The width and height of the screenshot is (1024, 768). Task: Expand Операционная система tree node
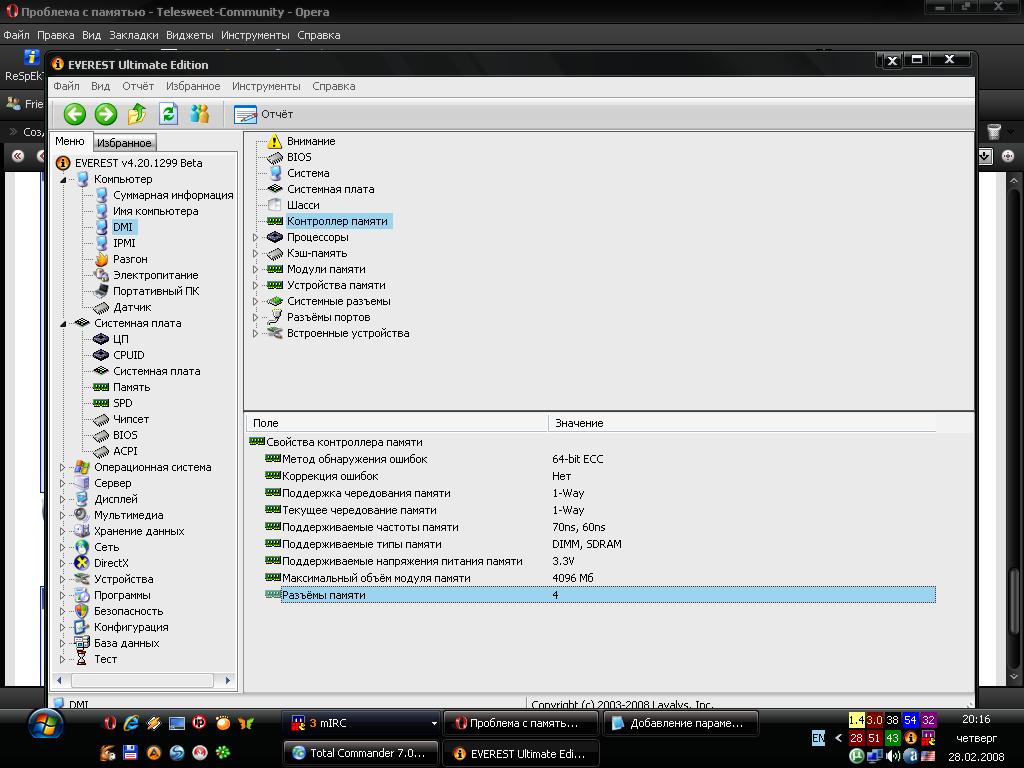[x=63, y=467]
